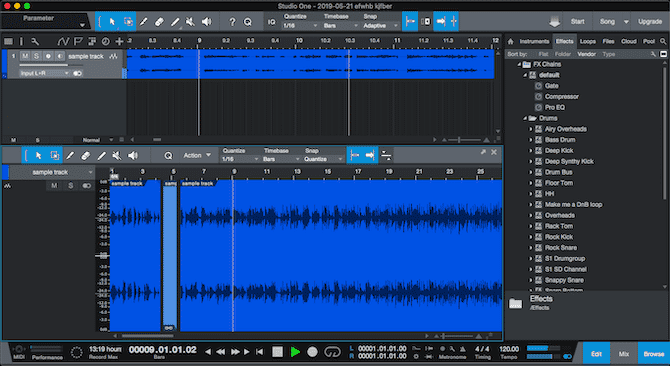Click the Stop button in the transport
Image resolution: width=670 pixels, height=366 pixels.
point(278,352)
